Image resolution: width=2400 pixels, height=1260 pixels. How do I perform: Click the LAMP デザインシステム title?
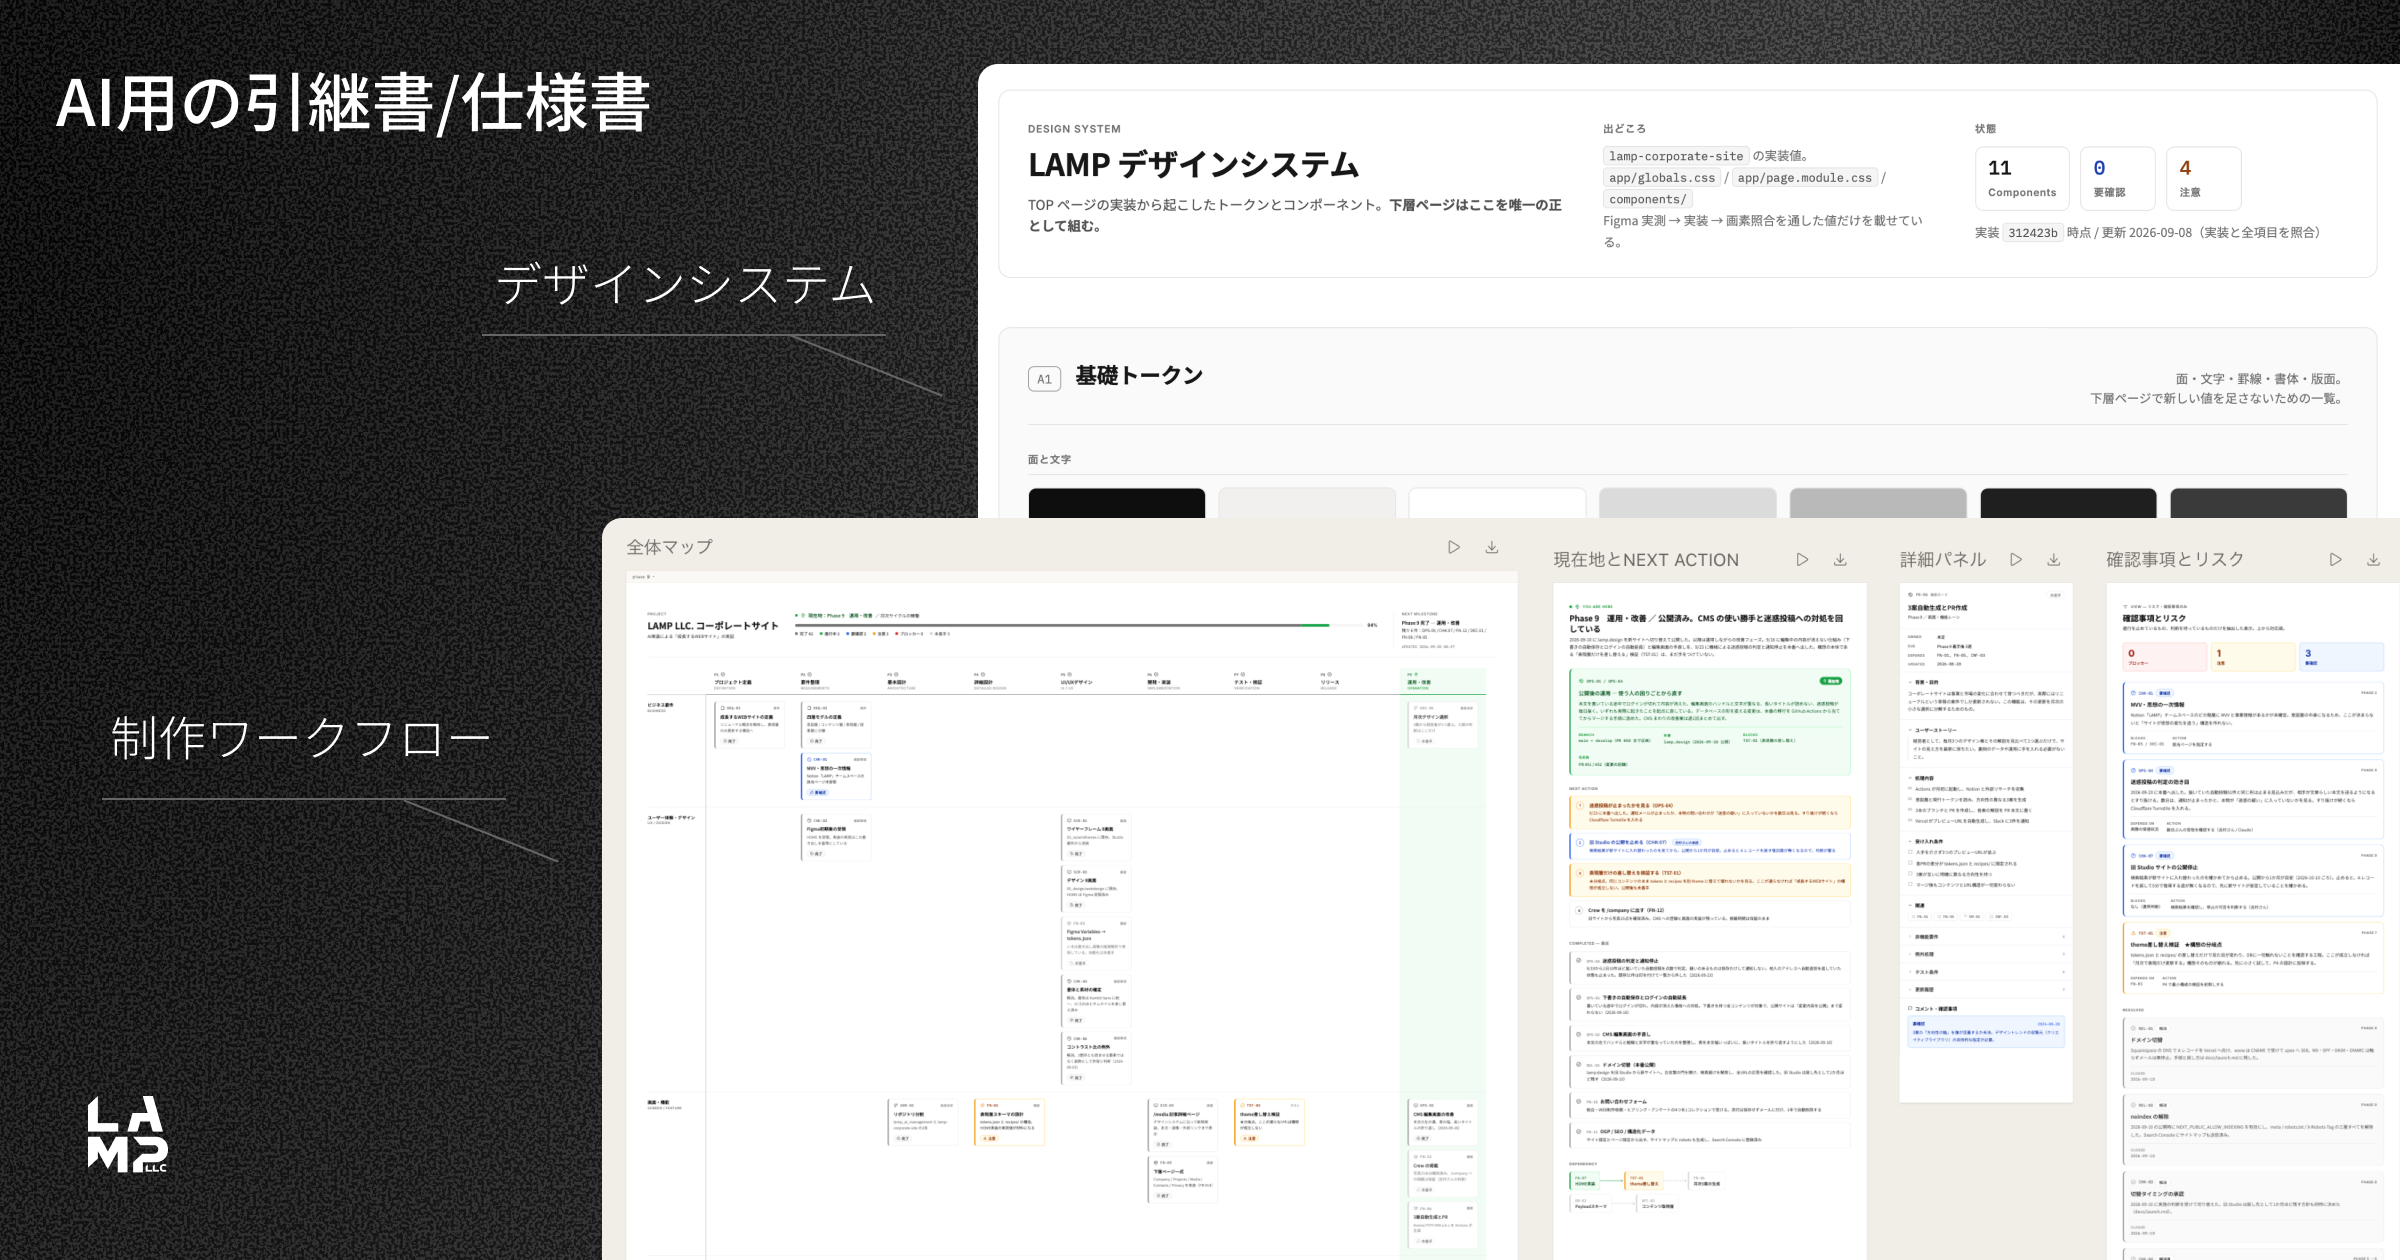[1193, 165]
